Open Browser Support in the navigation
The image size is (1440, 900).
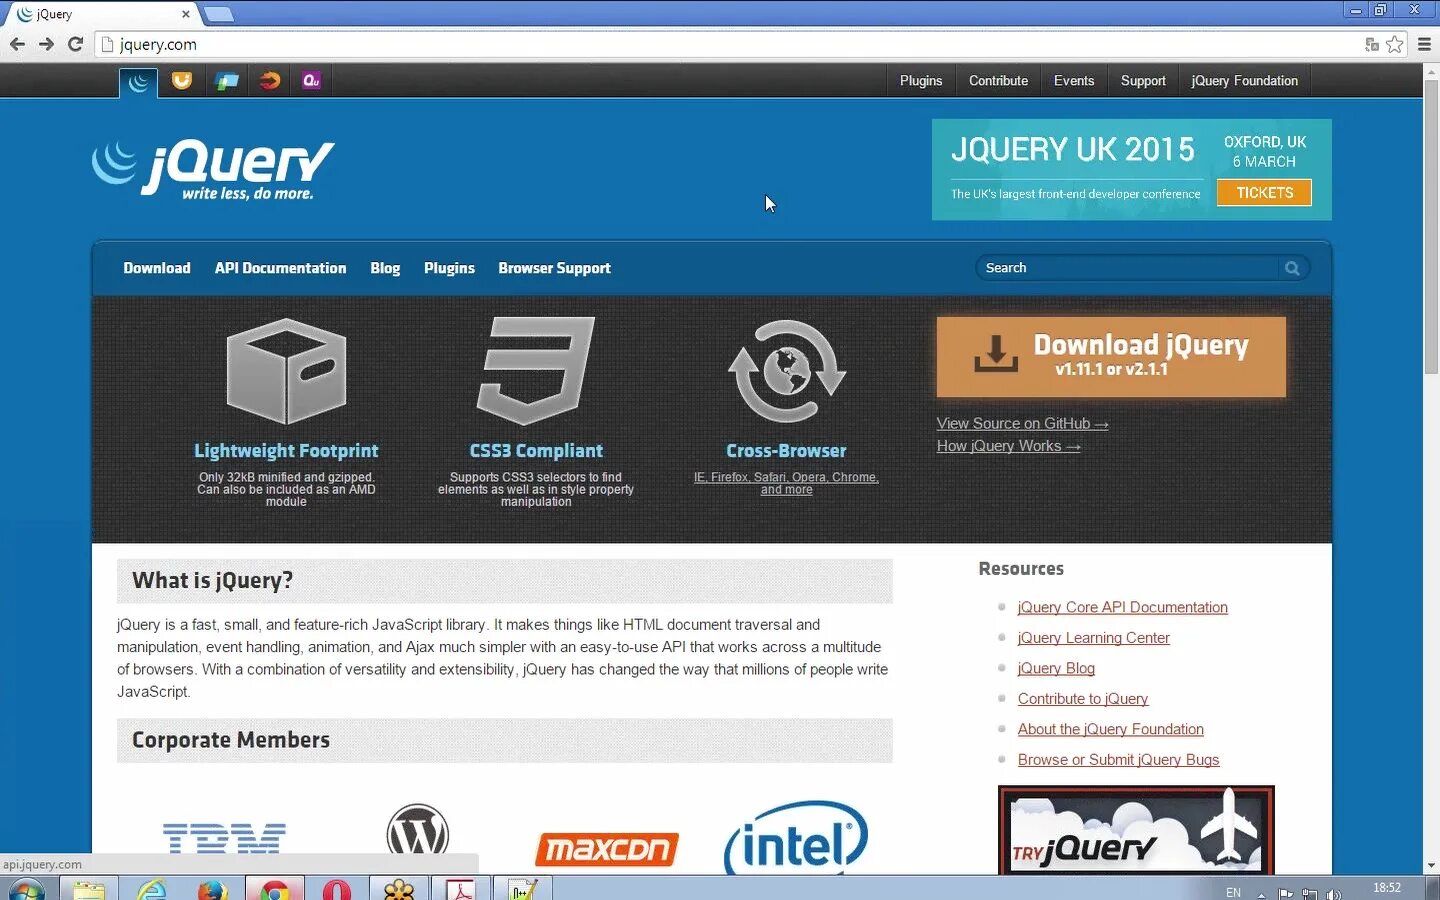click(x=554, y=268)
